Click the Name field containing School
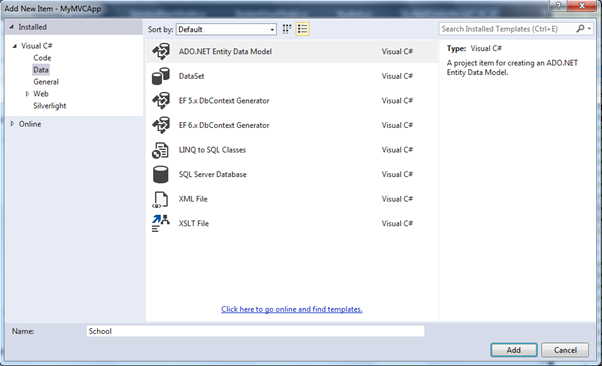The image size is (602, 366). 255,331
